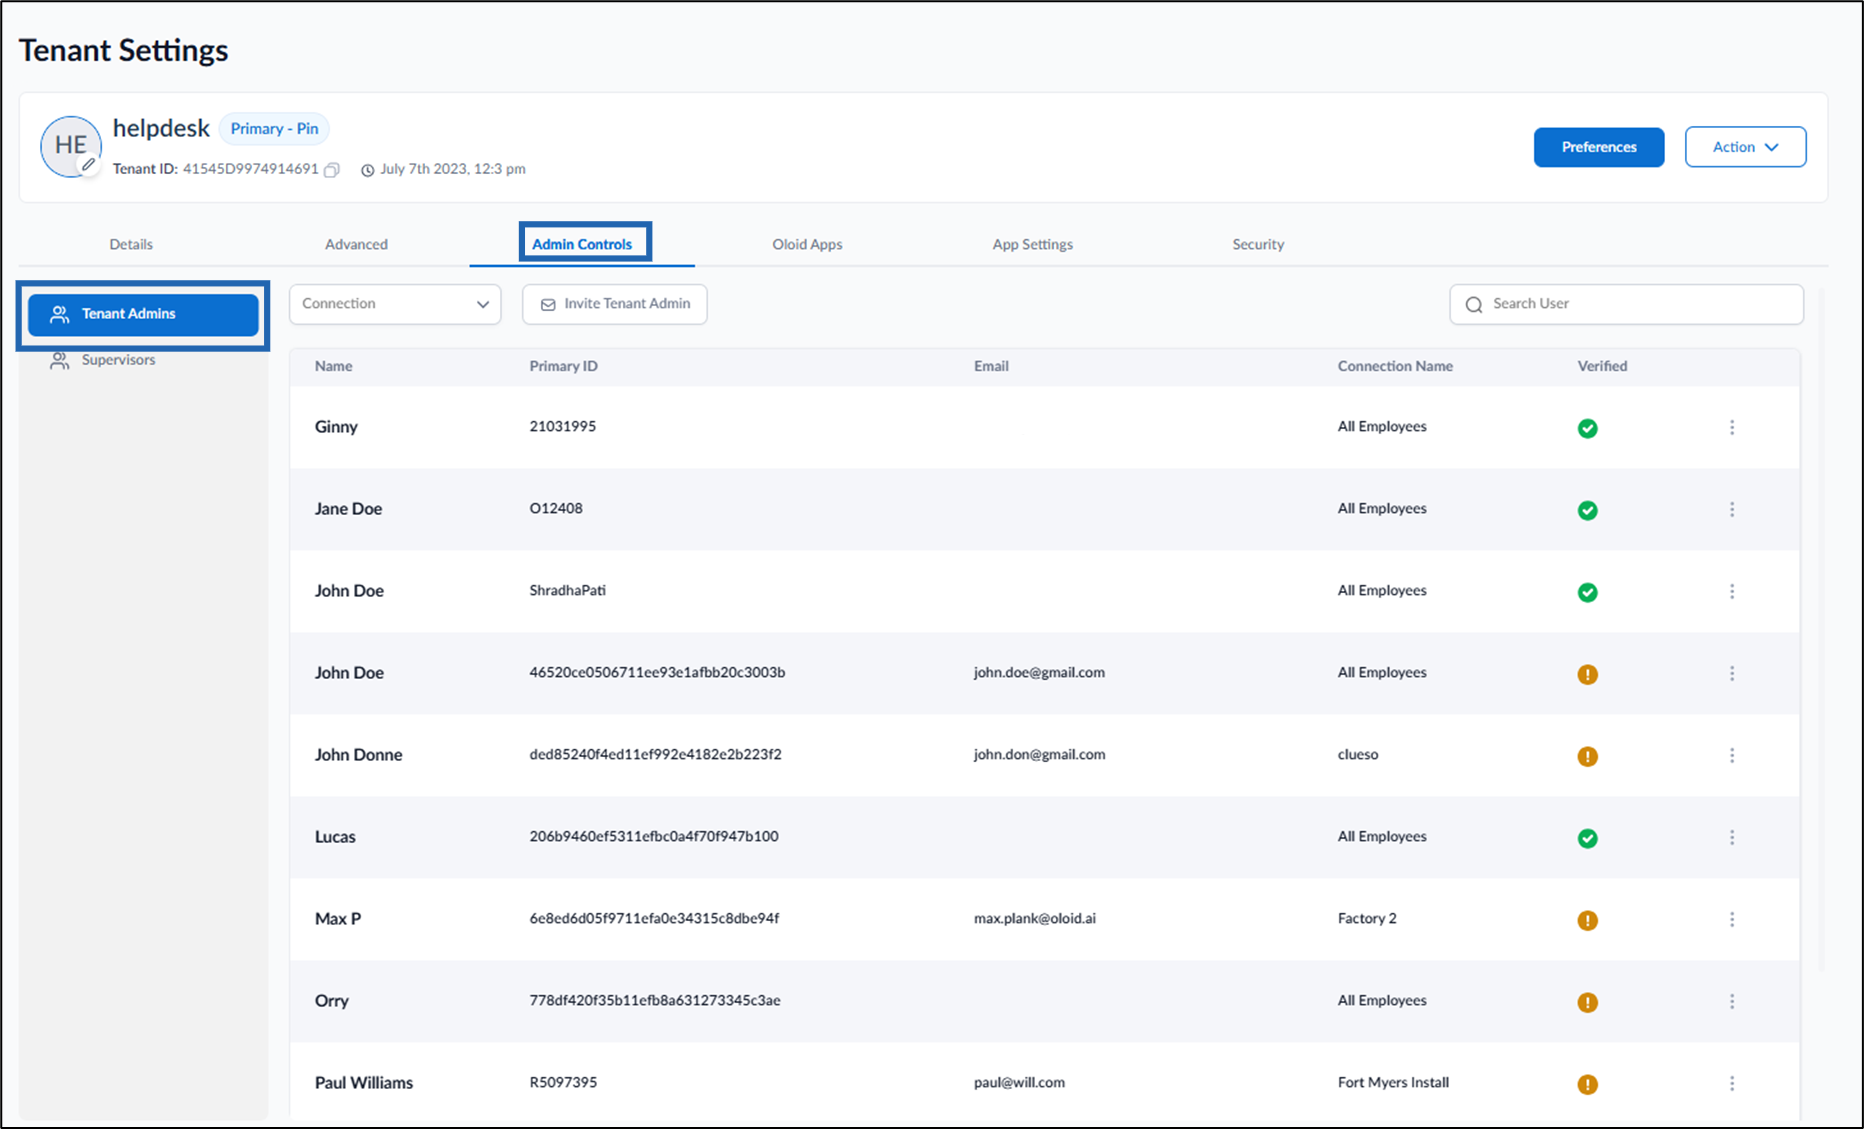
Task: Open the kebab menu for Max P
Action: [x=1732, y=919]
